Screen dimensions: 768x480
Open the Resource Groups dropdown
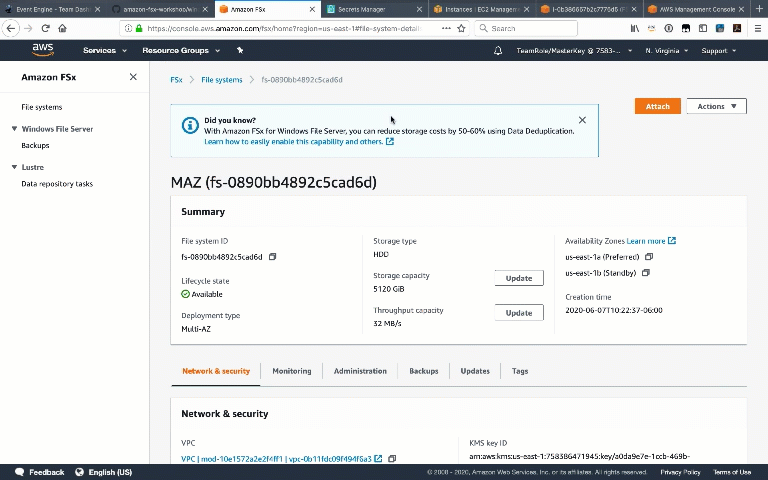tap(181, 50)
